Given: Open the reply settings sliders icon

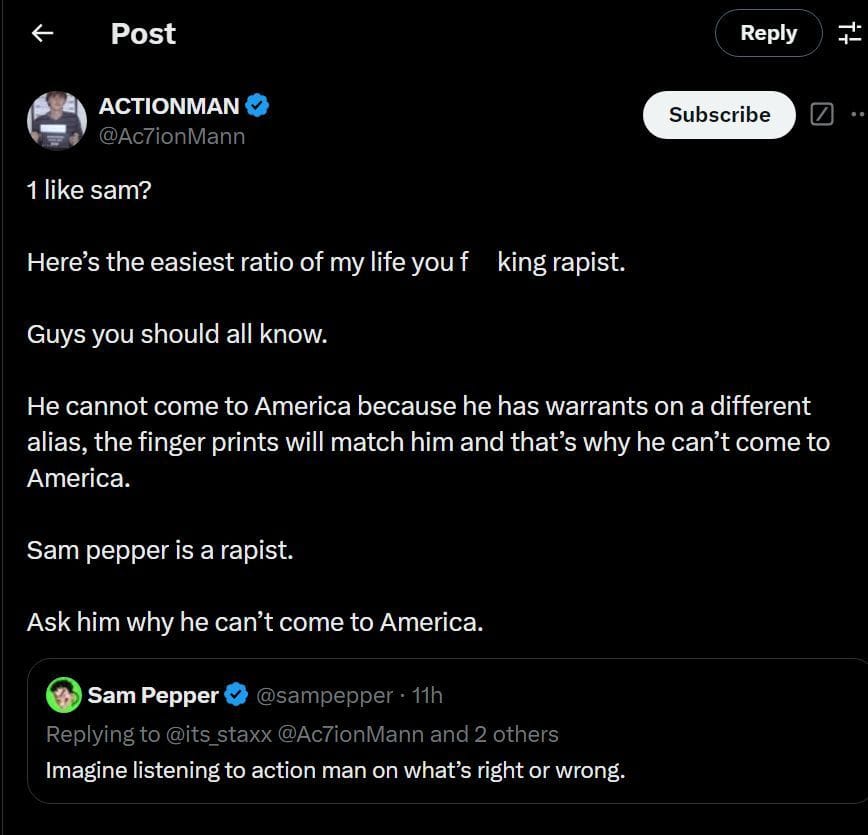Looking at the screenshot, I should 849,32.
